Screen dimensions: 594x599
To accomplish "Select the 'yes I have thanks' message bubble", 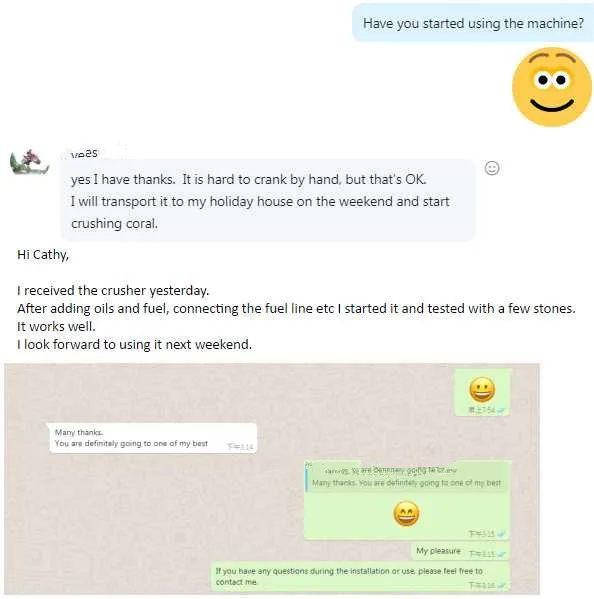I will coord(268,201).
